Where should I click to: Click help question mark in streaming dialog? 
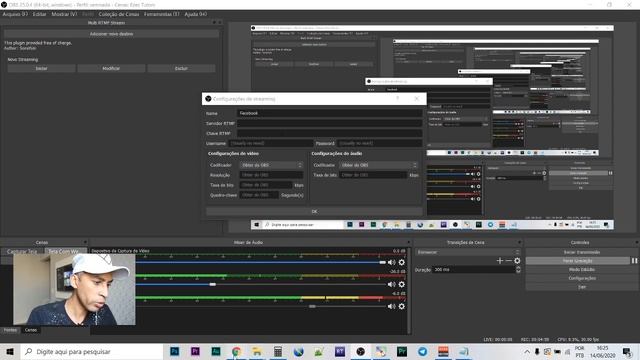click(398, 99)
